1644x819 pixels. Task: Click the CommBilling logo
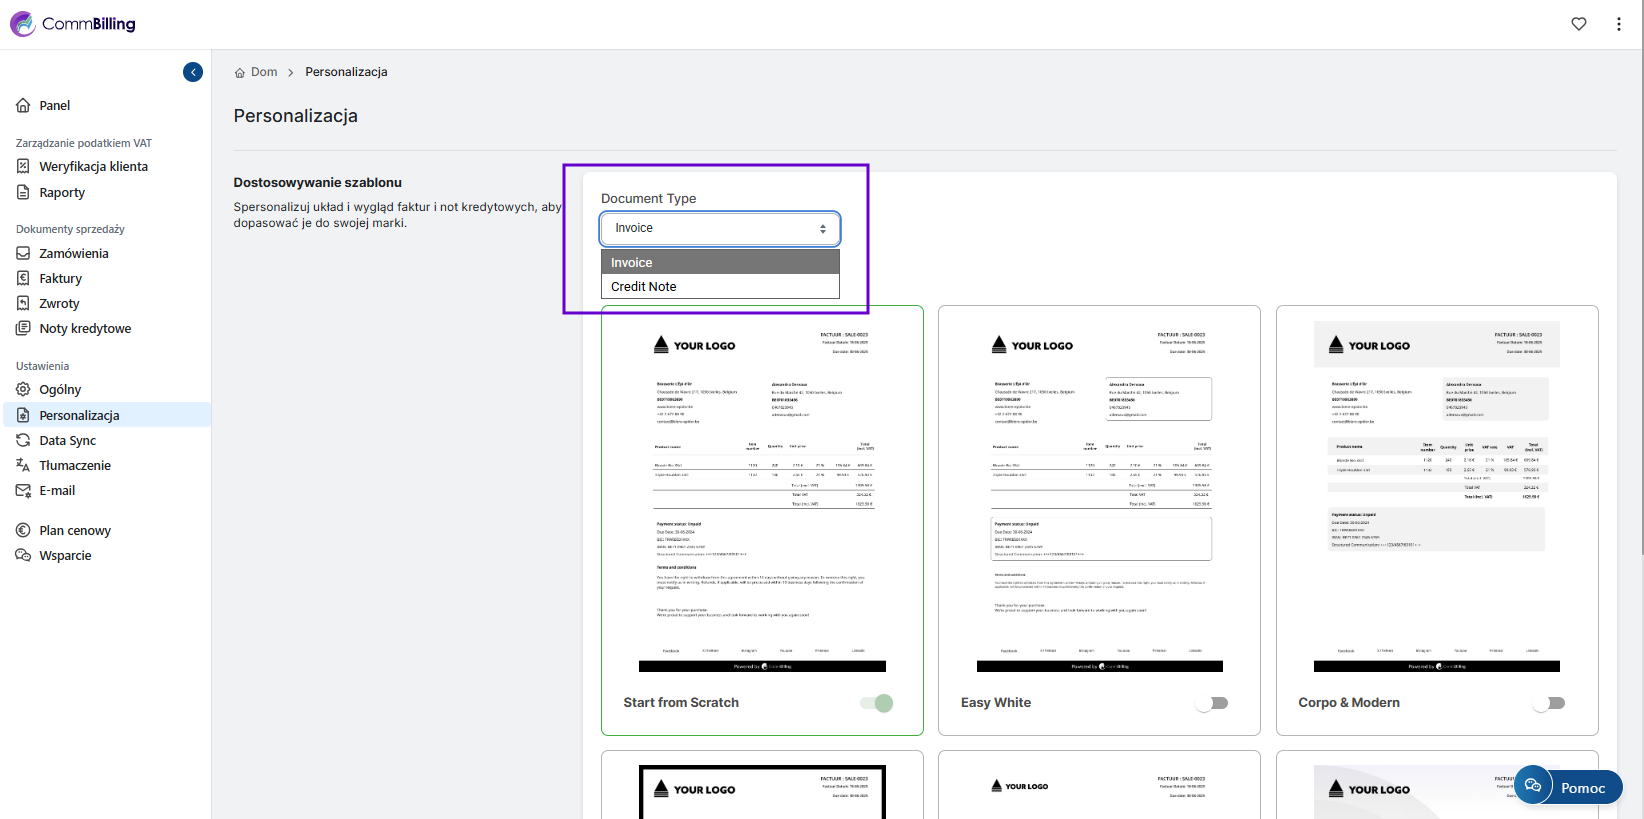pos(73,24)
